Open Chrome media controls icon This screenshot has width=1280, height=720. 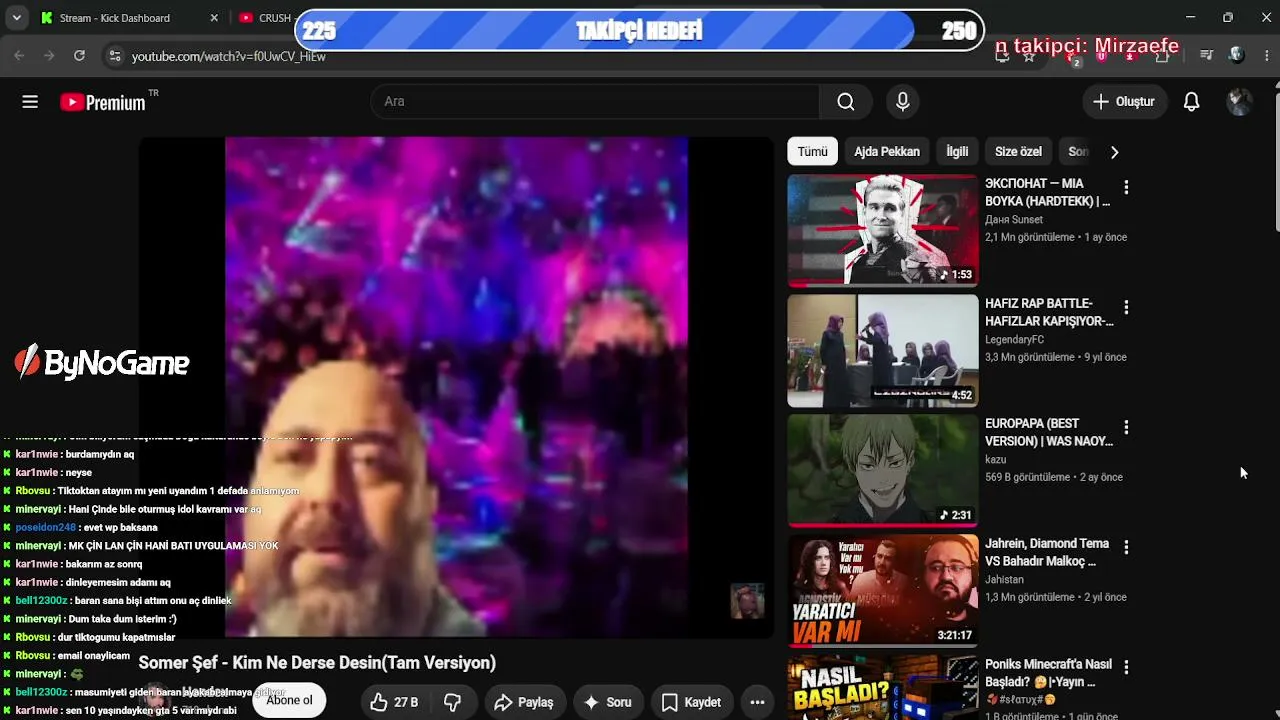tap(1207, 55)
